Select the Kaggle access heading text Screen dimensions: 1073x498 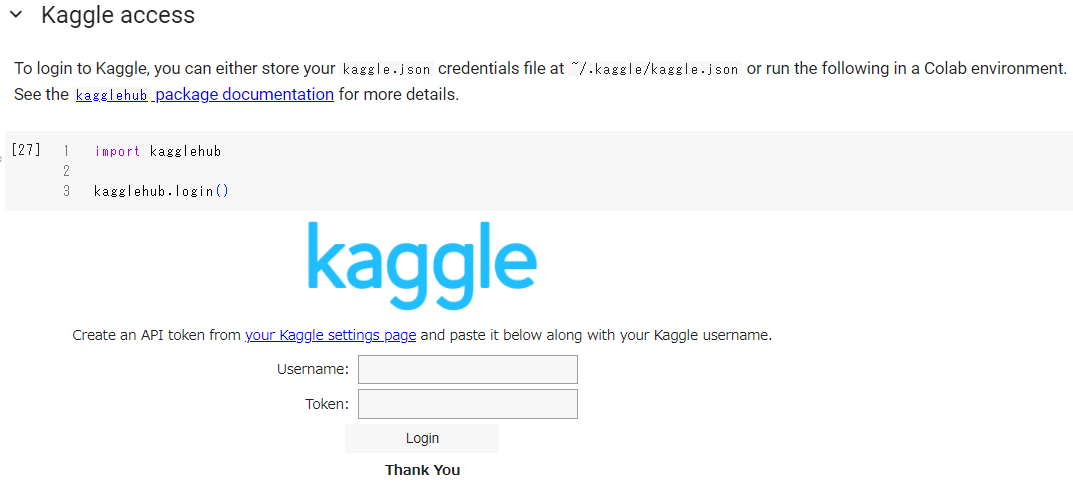click(x=118, y=15)
